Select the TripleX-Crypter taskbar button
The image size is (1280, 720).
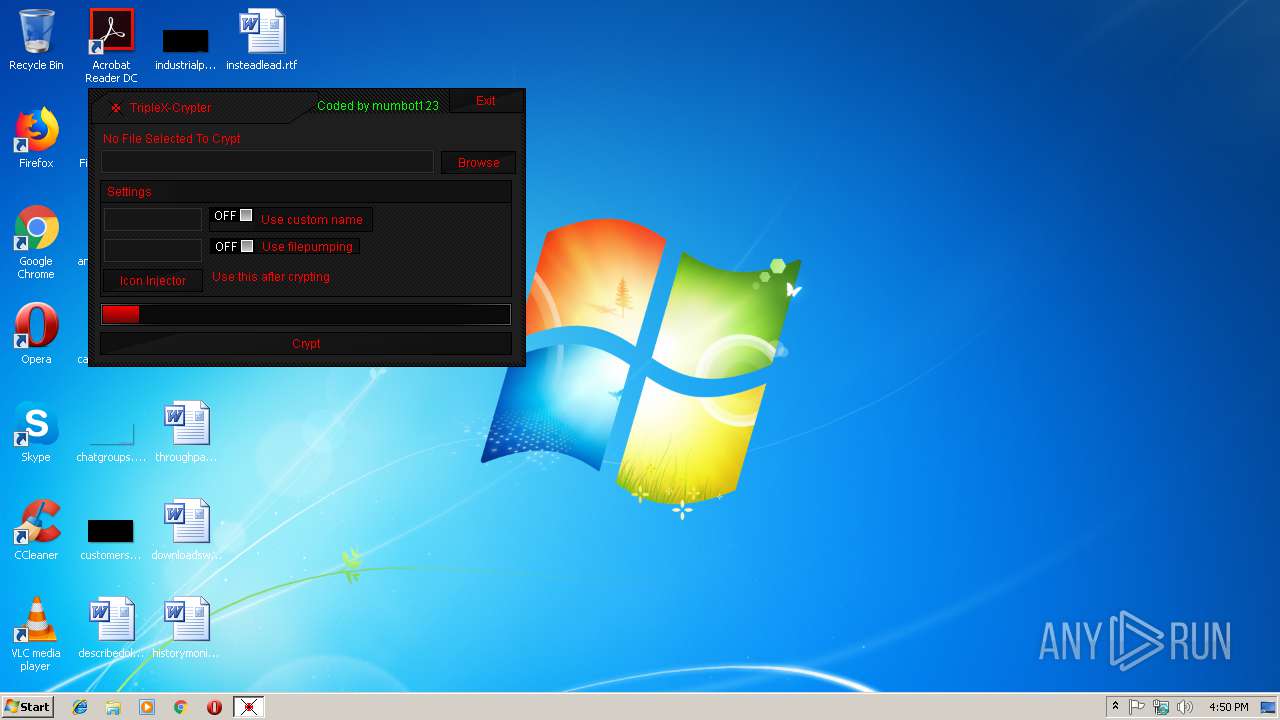pos(248,707)
